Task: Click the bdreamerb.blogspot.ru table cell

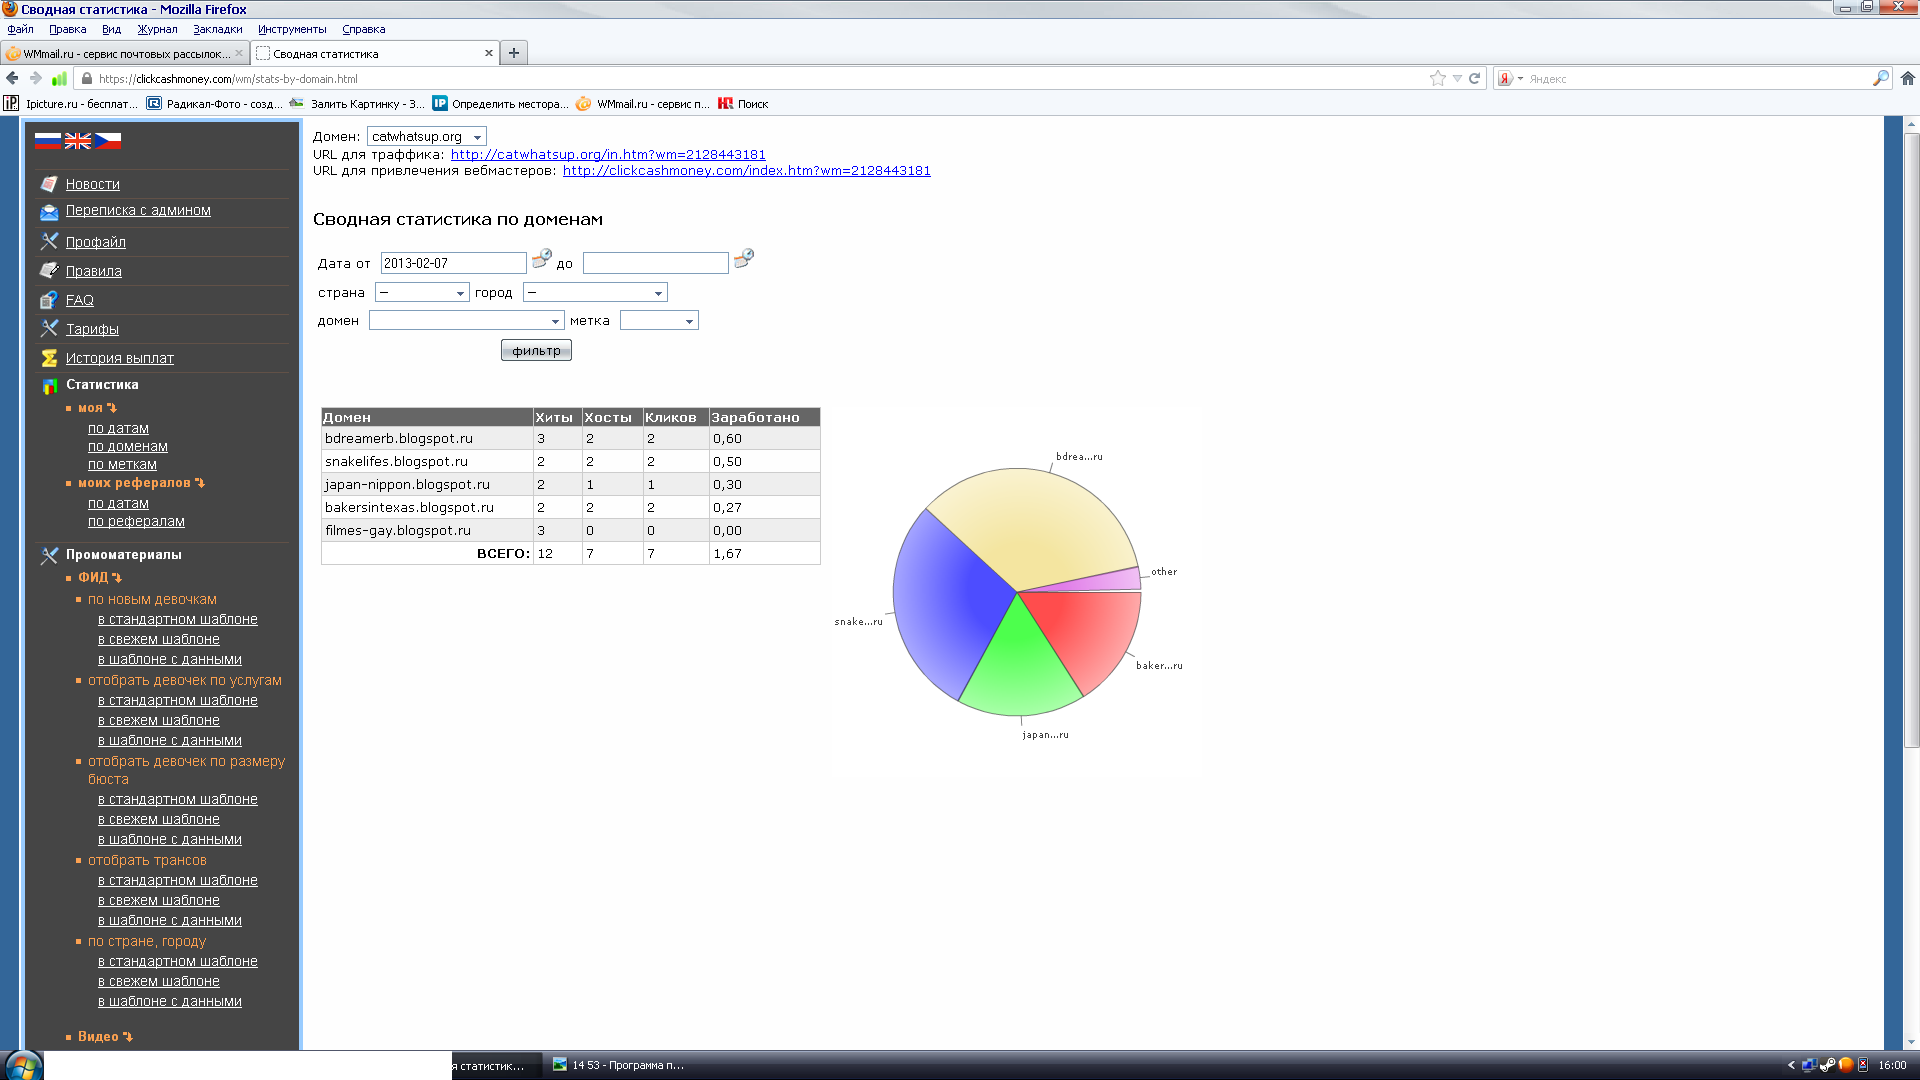Action: [x=427, y=438]
